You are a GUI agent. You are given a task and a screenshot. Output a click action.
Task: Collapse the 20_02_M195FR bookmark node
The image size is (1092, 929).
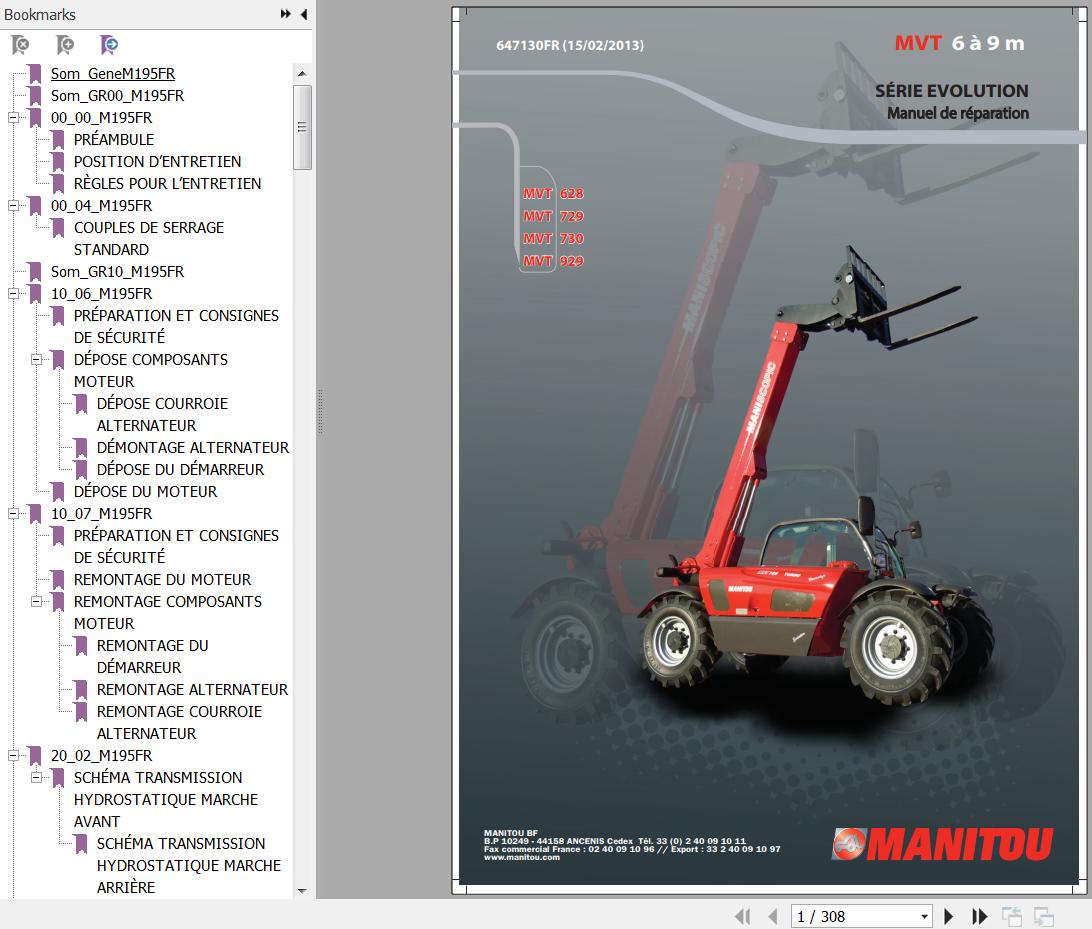[x=13, y=755]
